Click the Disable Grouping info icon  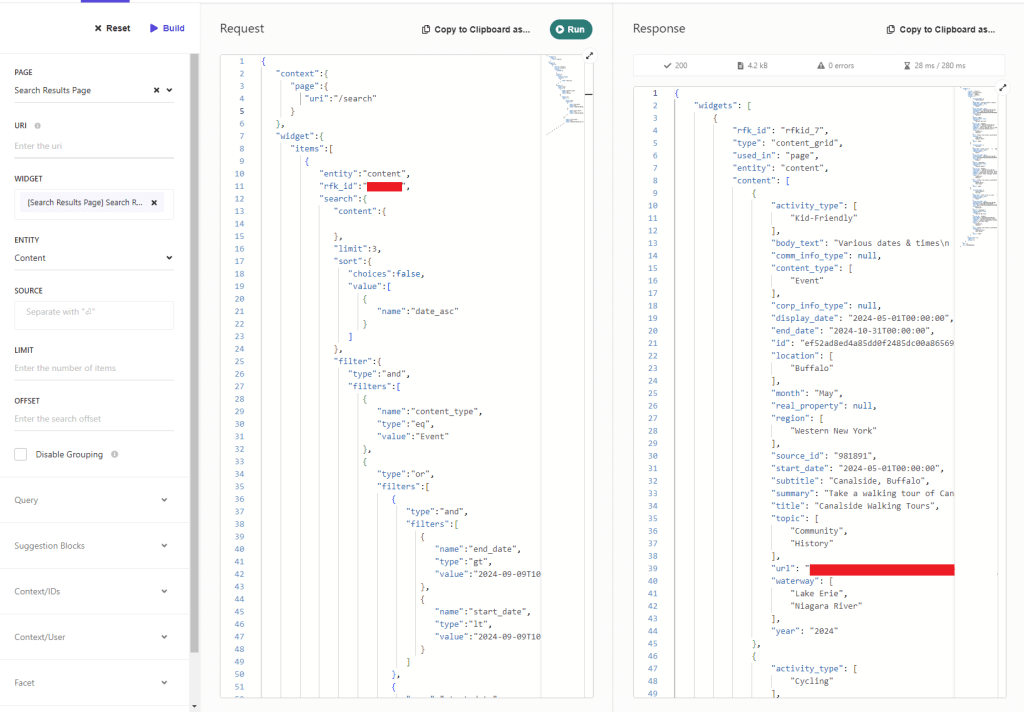click(x=114, y=454)
